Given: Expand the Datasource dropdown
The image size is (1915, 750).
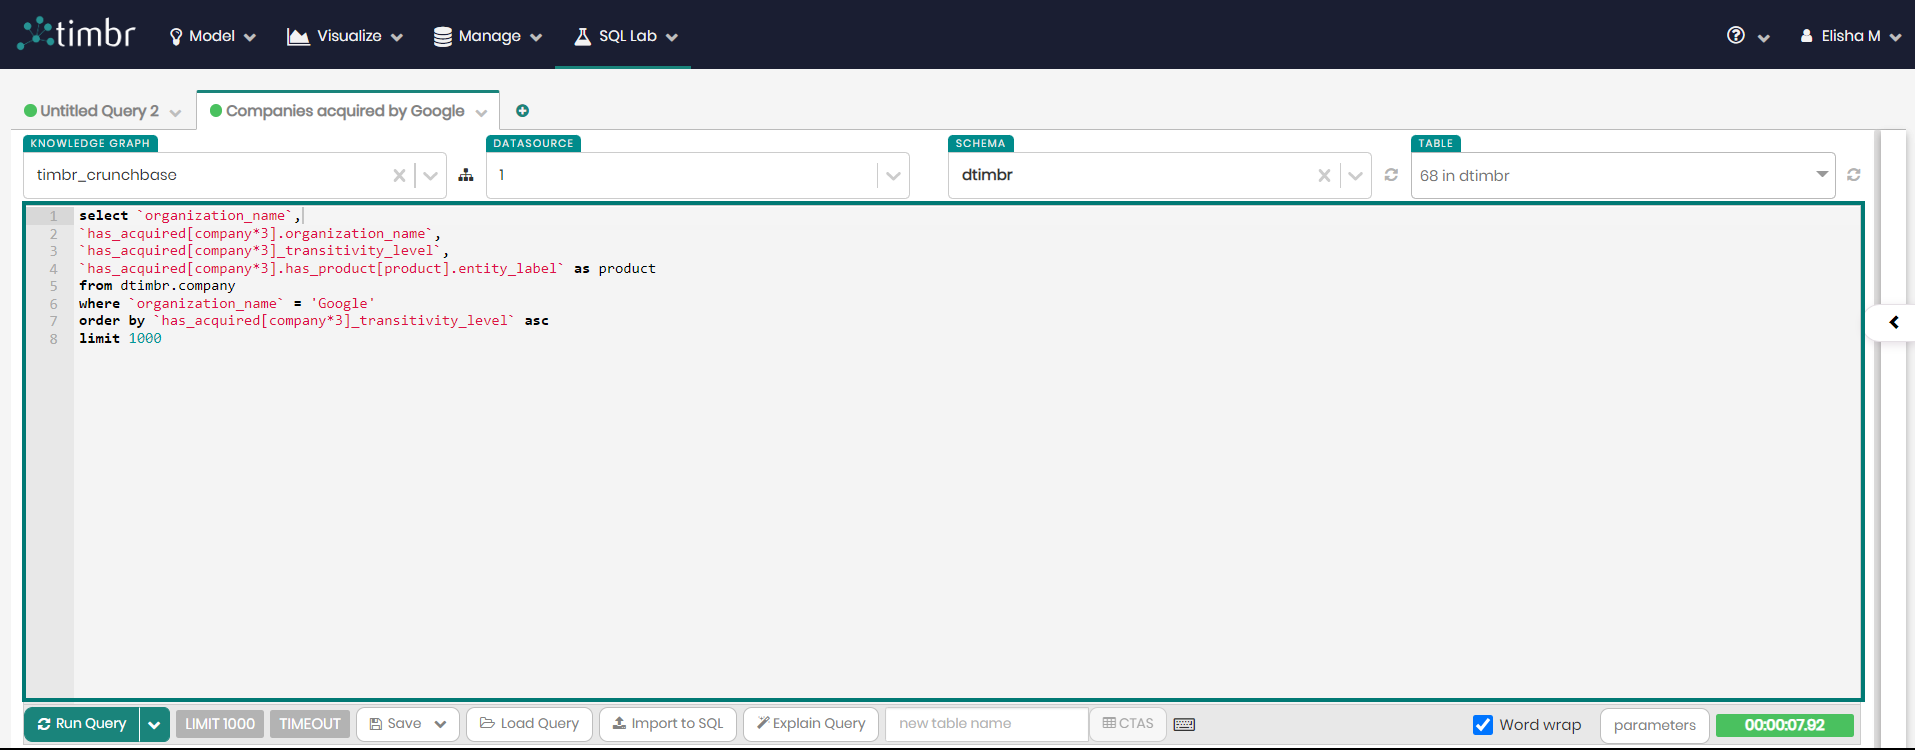Looking at the screenshot, I should coord(893,175).
